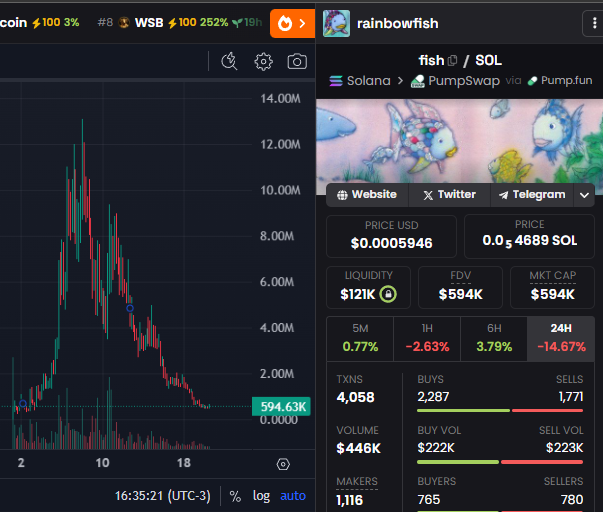Select the 5M timeframe tab

coord(360,339)
